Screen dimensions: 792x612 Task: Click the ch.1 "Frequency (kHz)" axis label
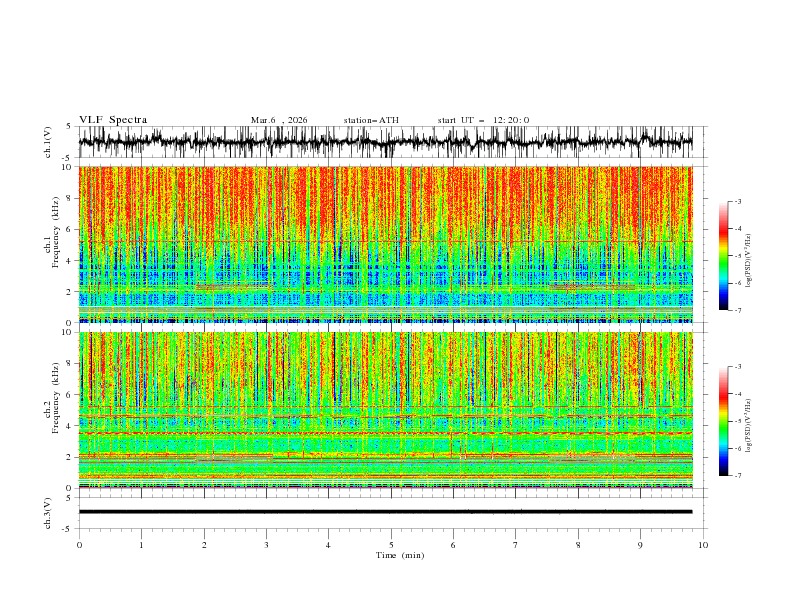56,230
